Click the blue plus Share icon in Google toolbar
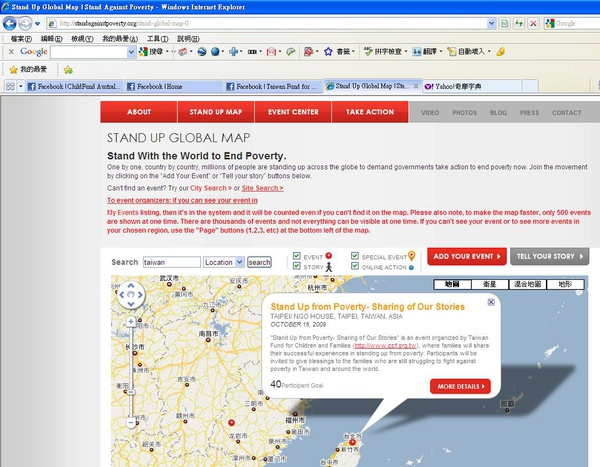Viewport: 600px width, 467px height. [x=233, y=51]
